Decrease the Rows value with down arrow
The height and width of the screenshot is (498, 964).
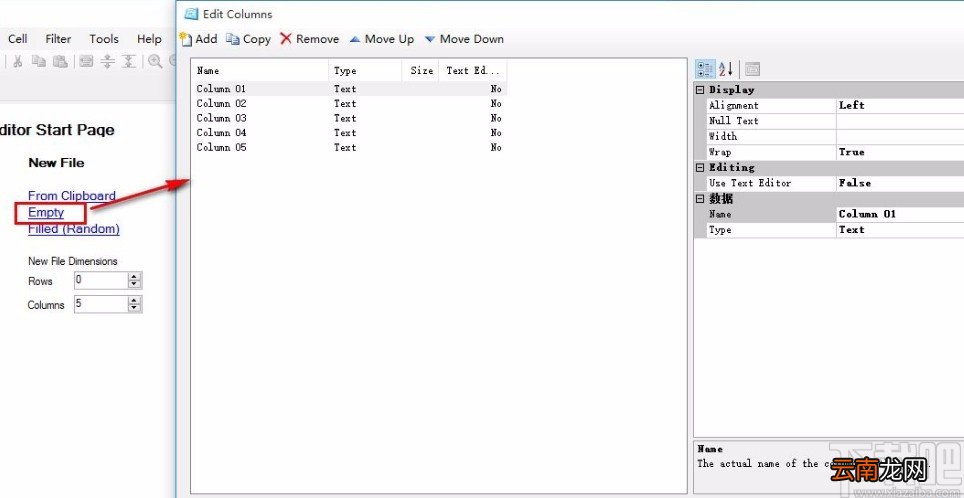tap(135, 285)
